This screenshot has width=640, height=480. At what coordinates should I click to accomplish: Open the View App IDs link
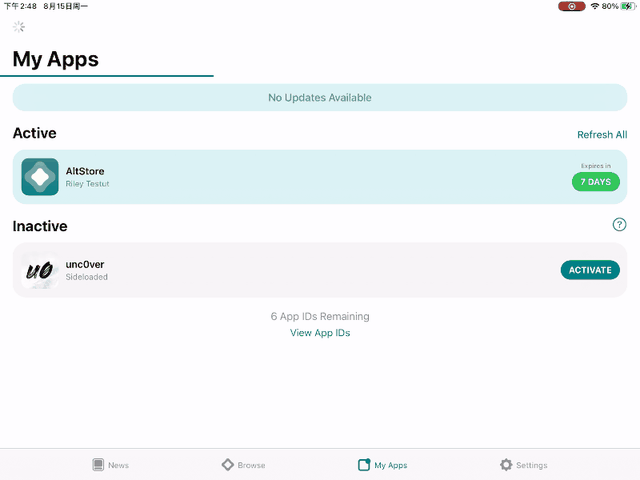(x=320, y=333)
